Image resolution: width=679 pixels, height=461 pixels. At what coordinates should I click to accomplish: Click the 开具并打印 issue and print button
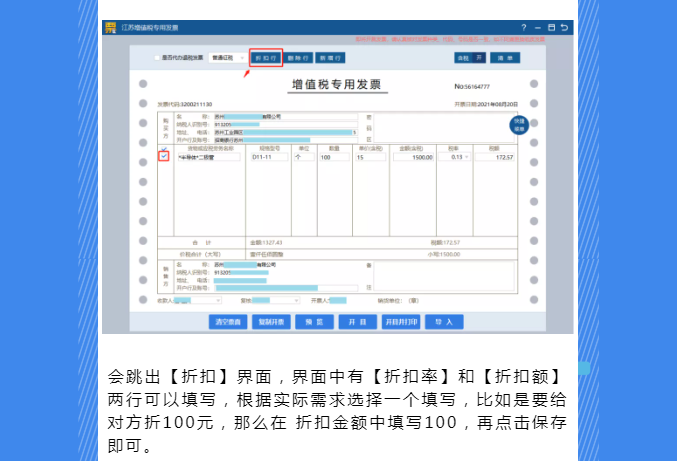[x=401, y=322]
